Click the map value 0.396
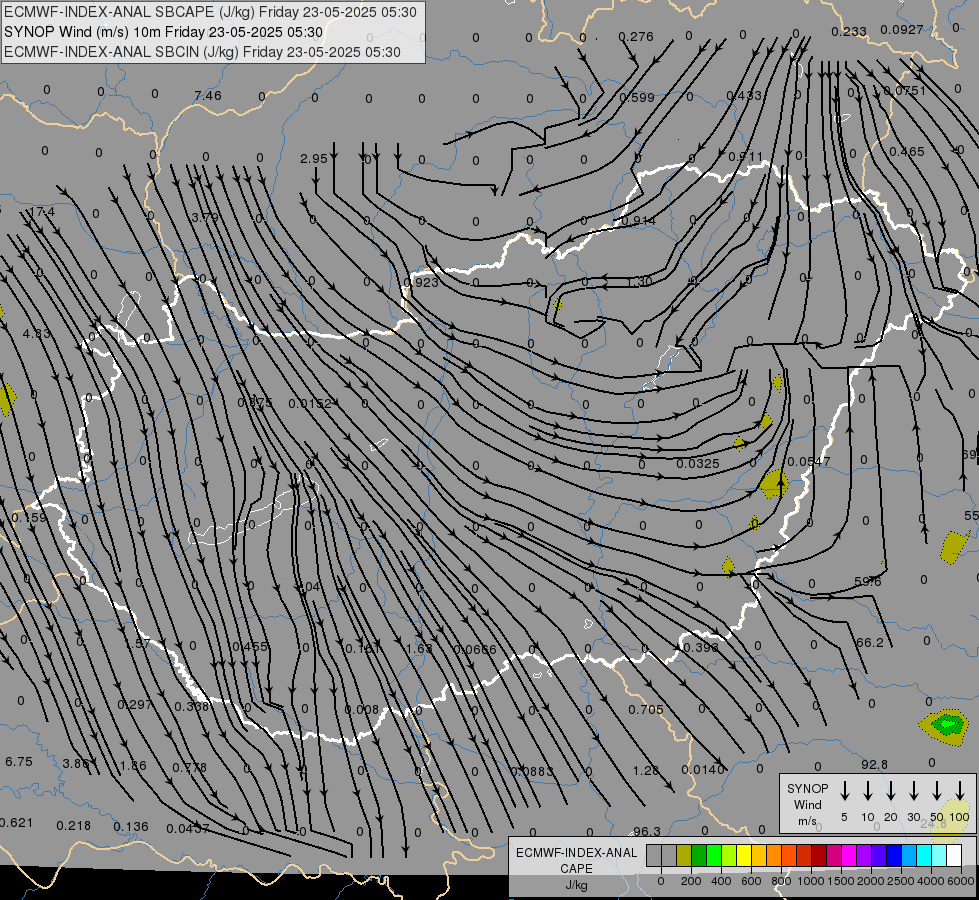Image resolution: width=979 pixels, height=900 pixels. tap(701, 647)
